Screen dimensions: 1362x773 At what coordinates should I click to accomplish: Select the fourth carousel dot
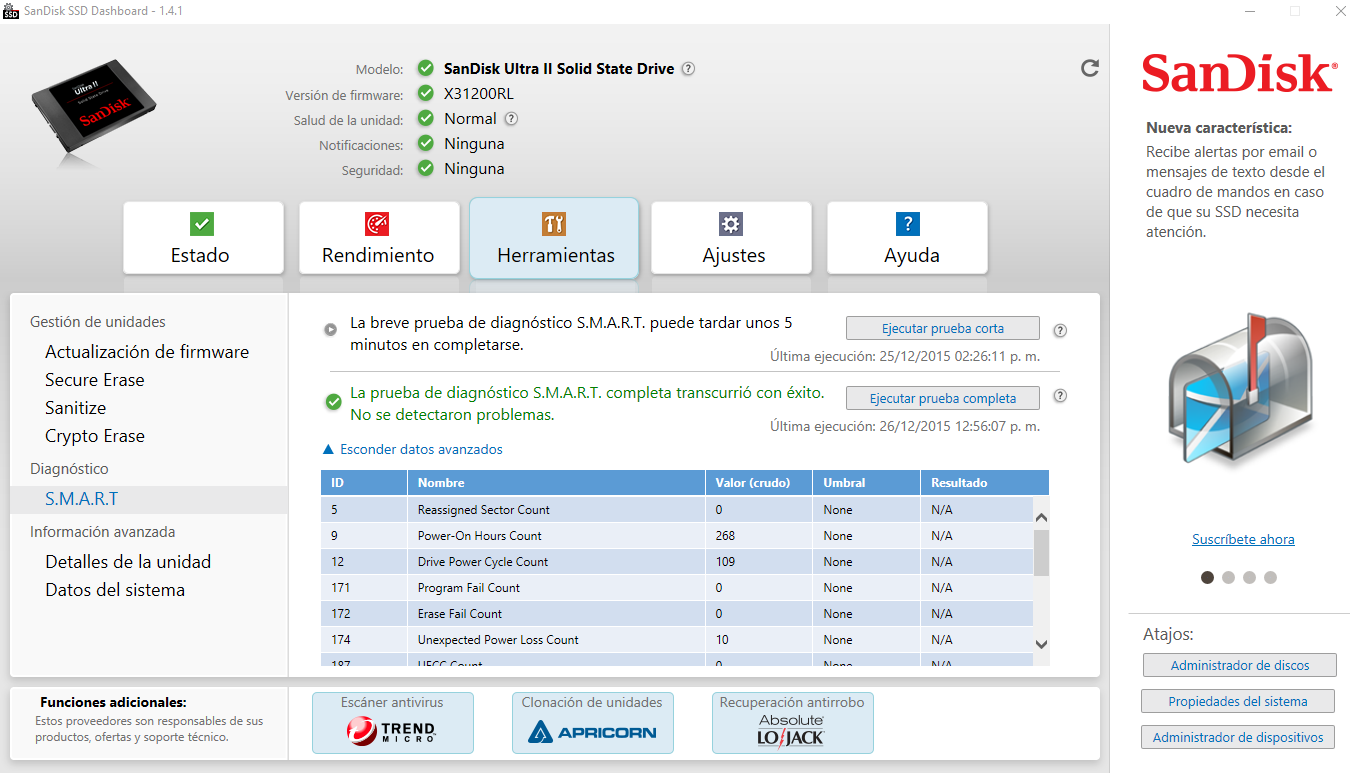(1270, 577)
